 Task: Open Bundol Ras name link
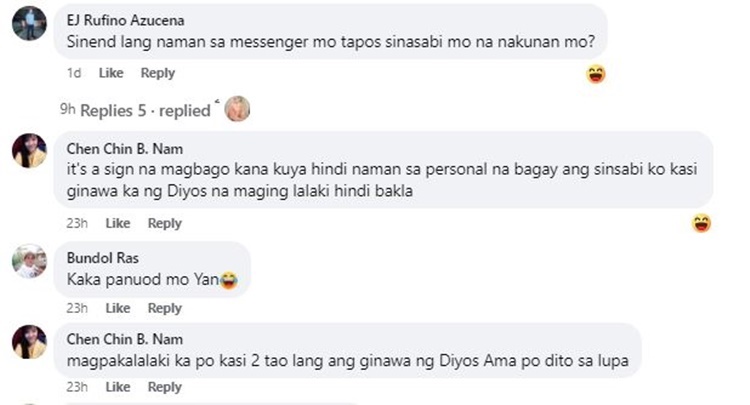pyautogui.click(x=102, y=258)
